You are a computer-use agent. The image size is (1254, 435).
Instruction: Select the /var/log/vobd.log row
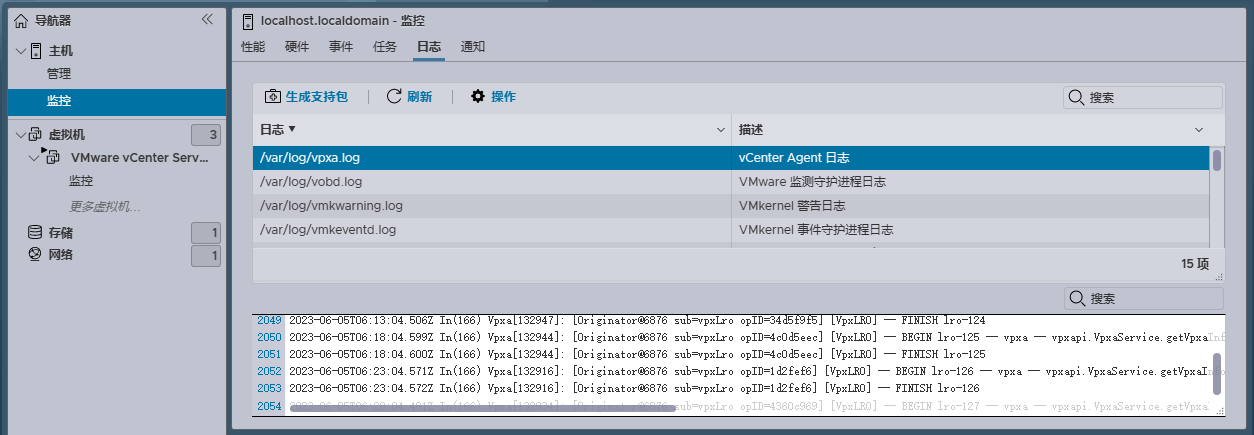[490, 182]
